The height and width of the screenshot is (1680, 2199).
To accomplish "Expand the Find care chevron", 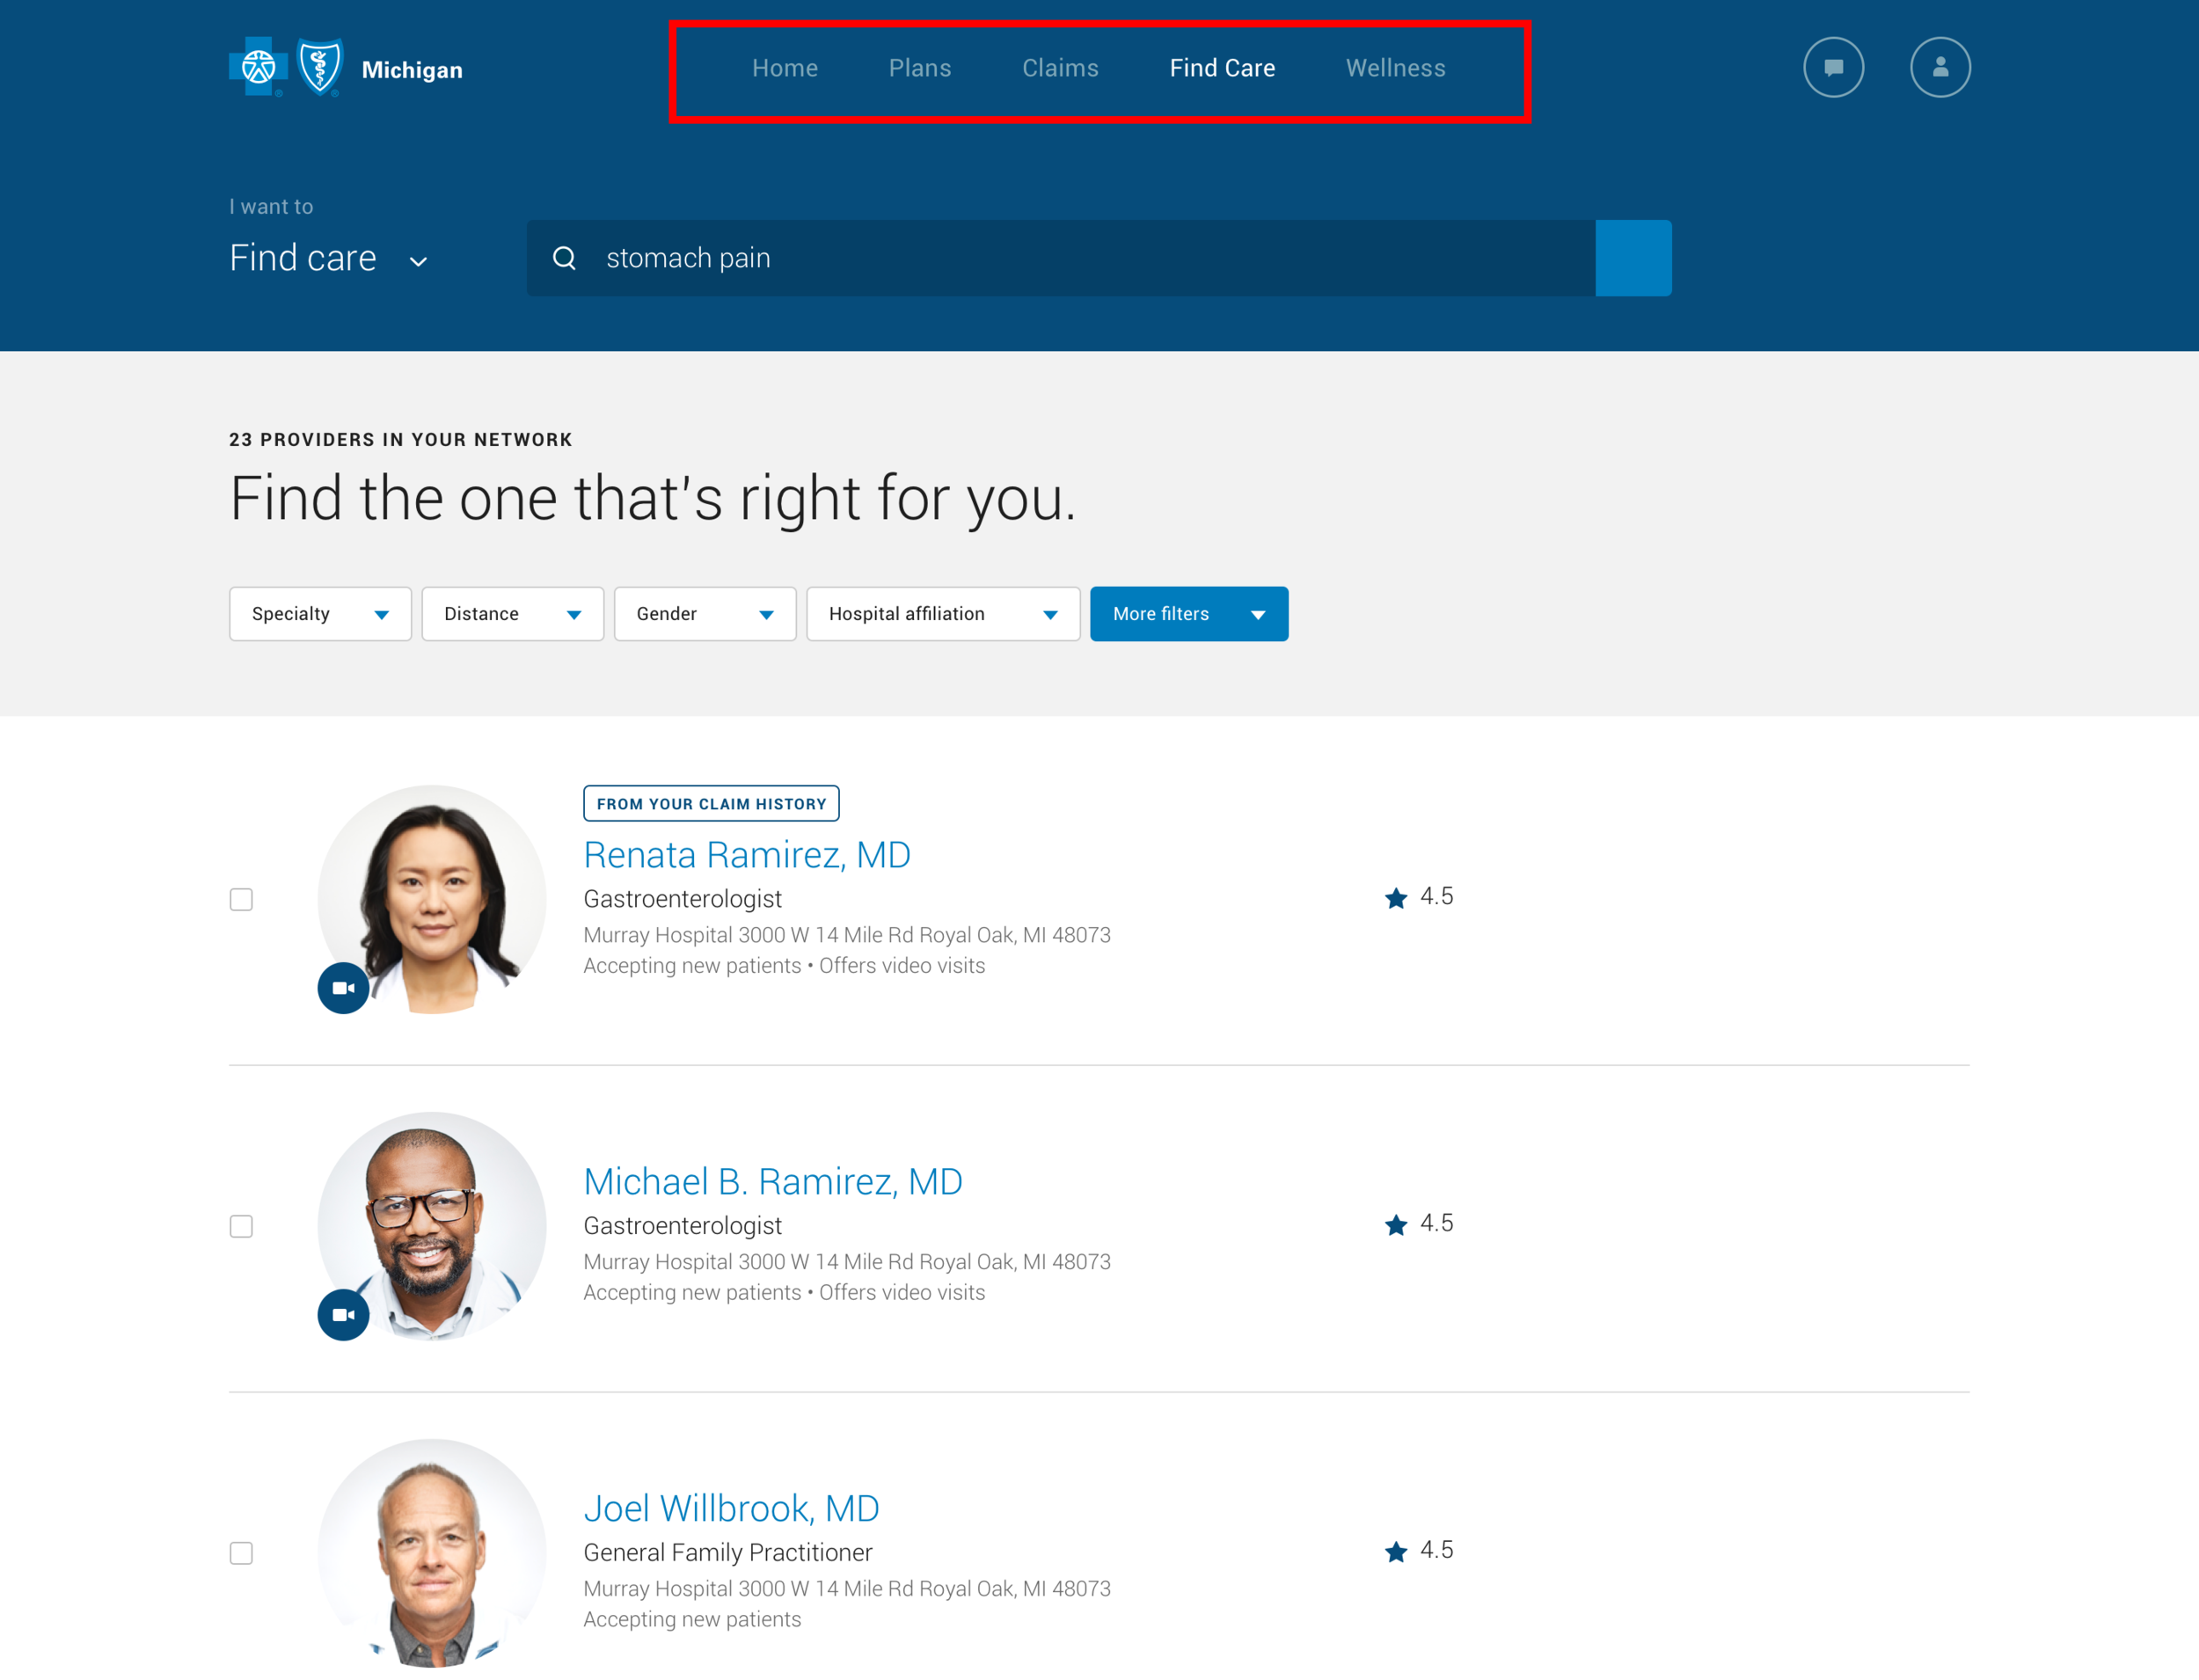I will [418, 261].
